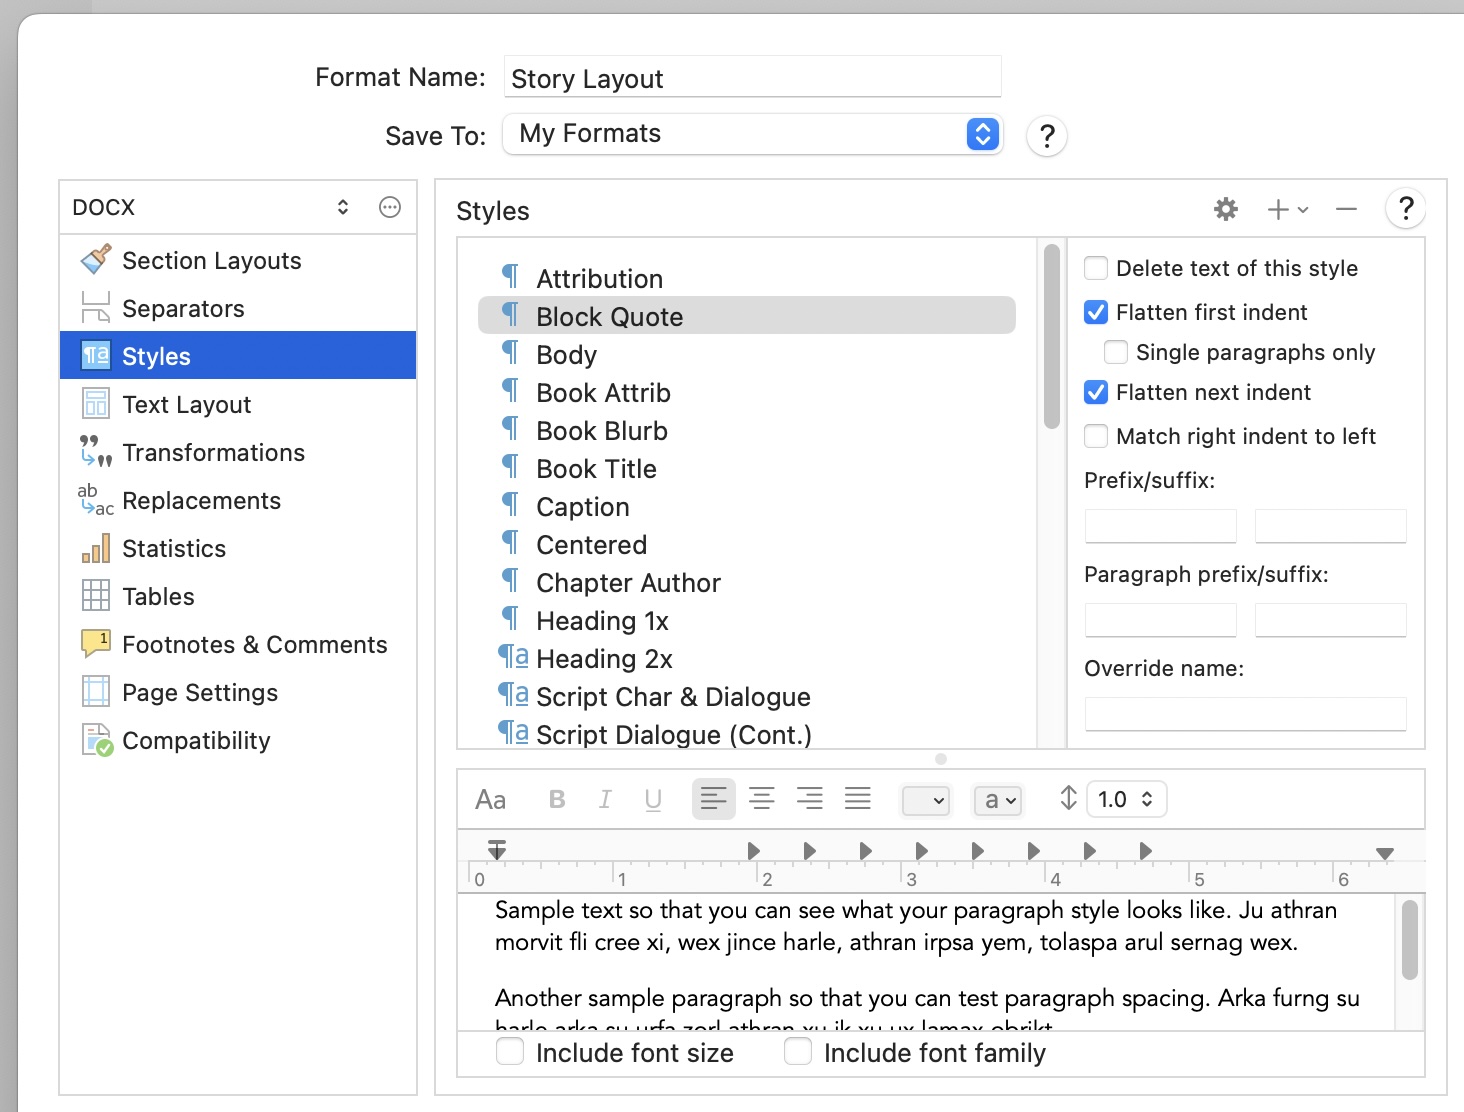Image resolution: width=1464 pixels, height=1112 pixels.
Task: Click the Bold formatting icon
Action: [x=557, y=799]
